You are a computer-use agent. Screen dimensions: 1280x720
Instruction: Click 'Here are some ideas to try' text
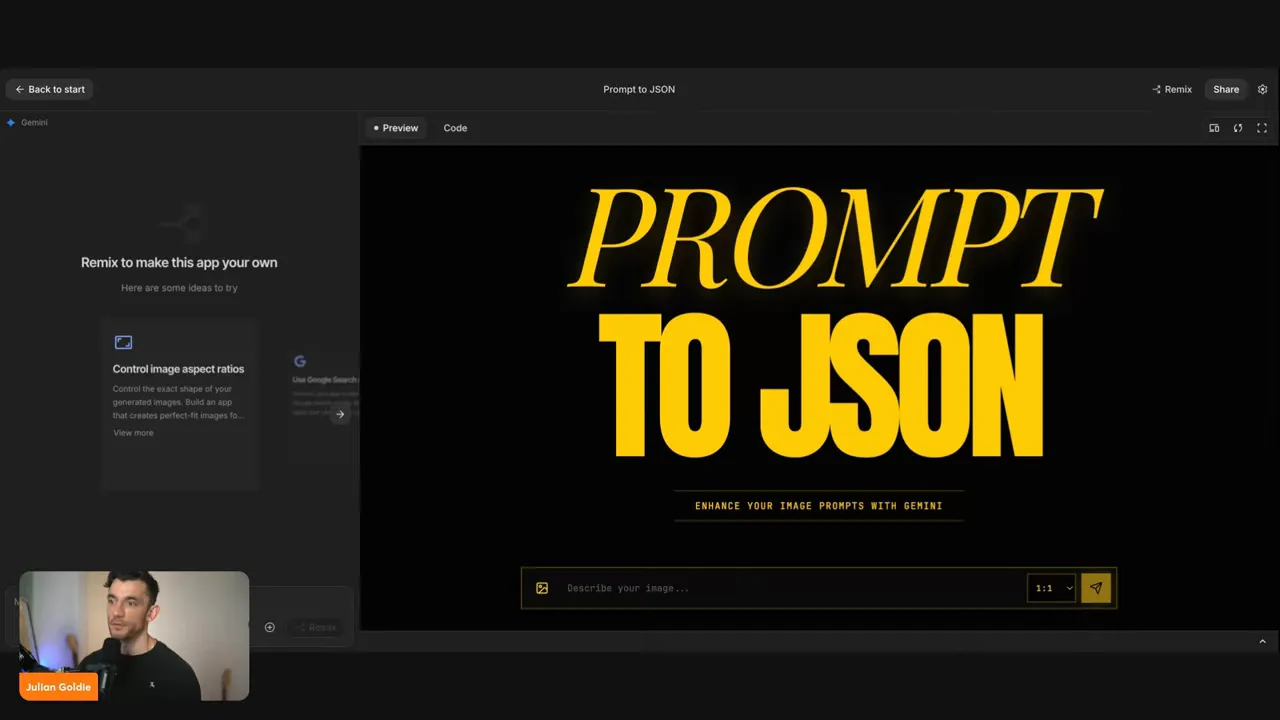(179, 288)
